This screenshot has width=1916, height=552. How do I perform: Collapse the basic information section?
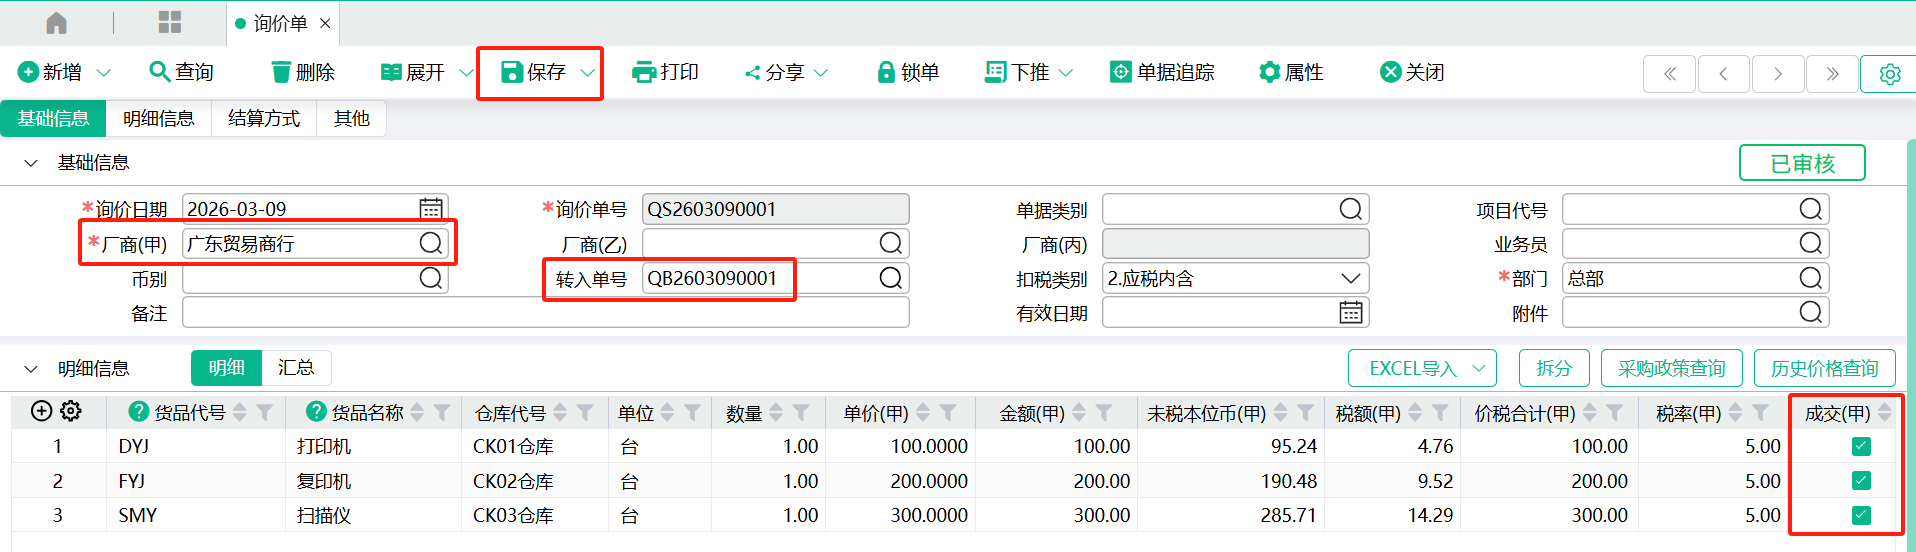point(31,163)
